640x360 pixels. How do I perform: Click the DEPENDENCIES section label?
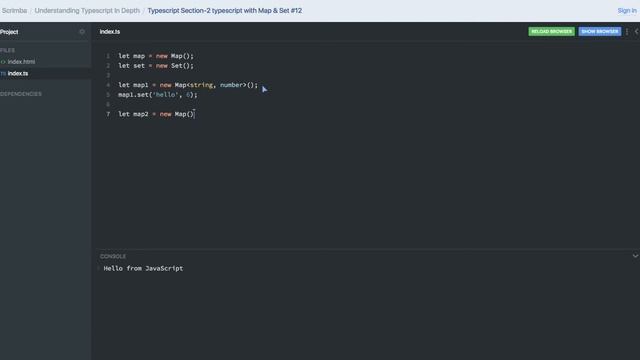pyautogui.click(x=21, y=94)
